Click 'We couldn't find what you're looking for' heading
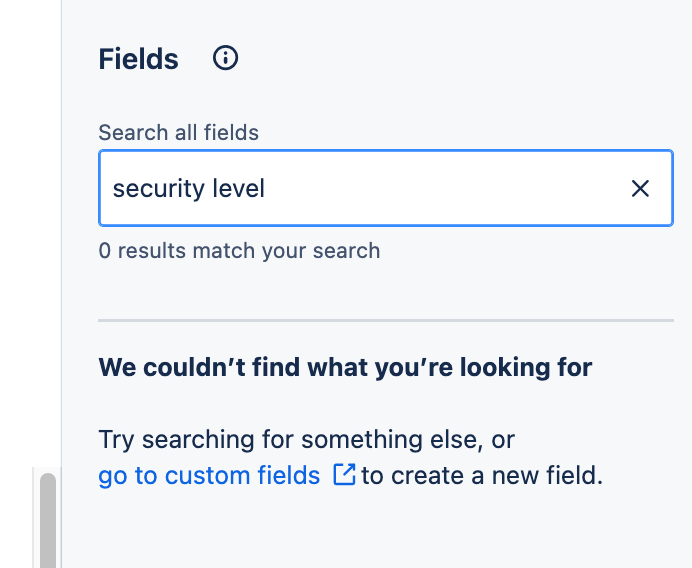692x568 pixels. pos(345,367)
